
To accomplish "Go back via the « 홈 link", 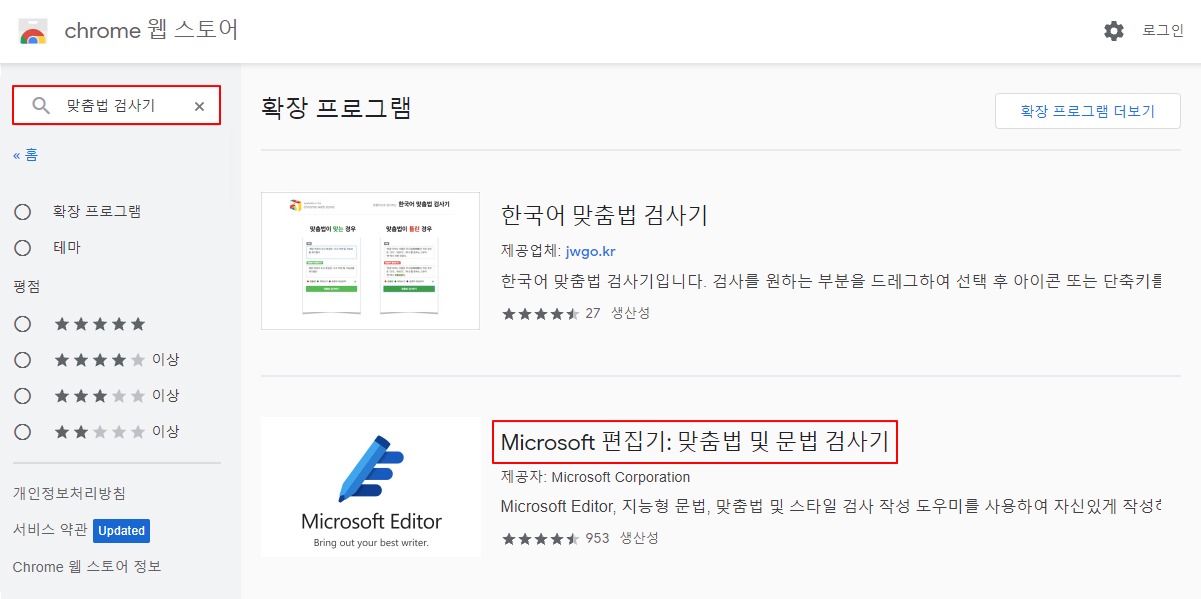I will coord(26,155).
